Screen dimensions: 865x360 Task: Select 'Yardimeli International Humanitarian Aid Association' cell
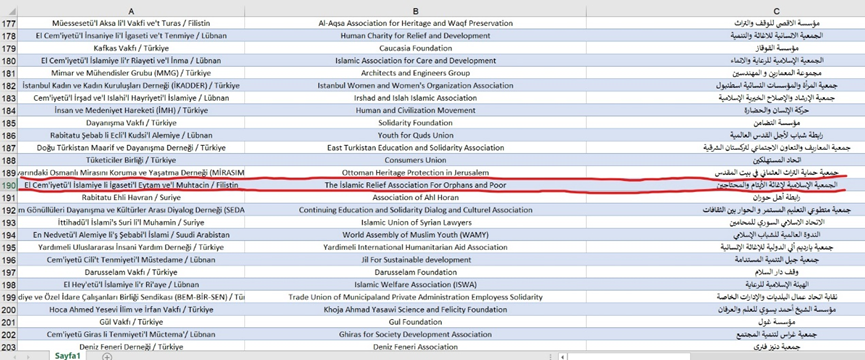click(415, 248)
